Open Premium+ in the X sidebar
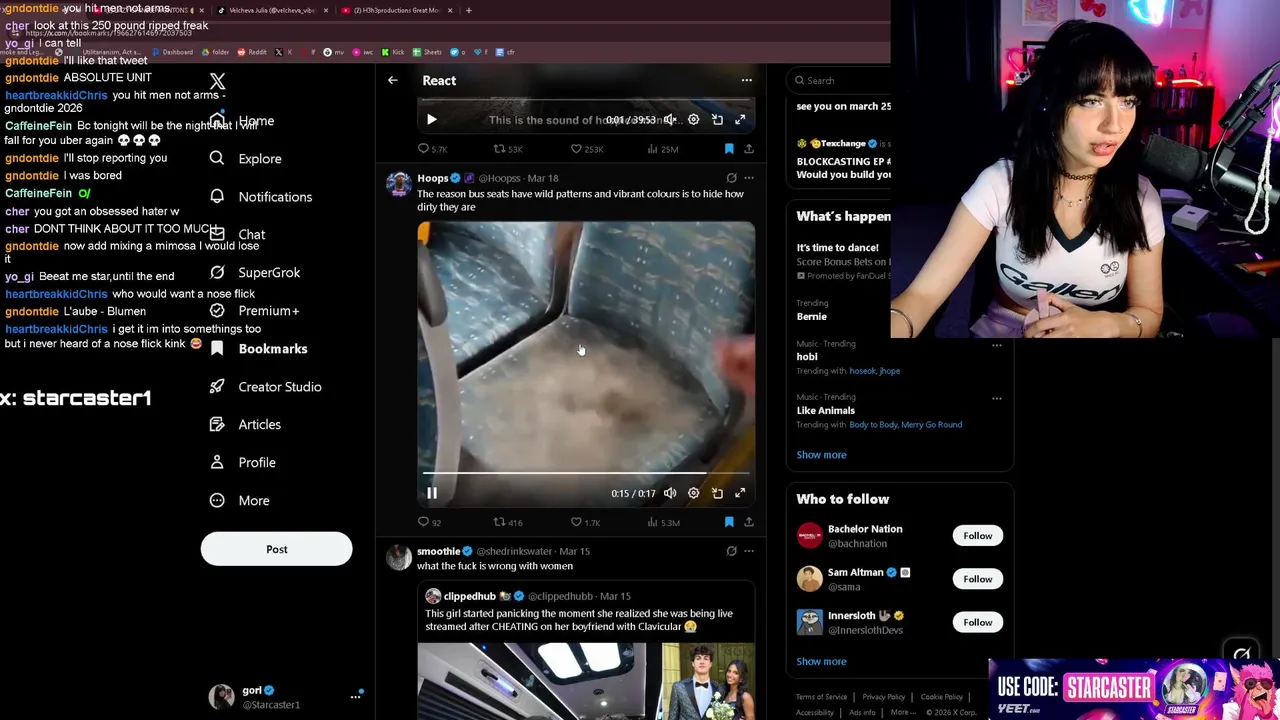This screenshot has width=1280, height=720. point(254,311)
